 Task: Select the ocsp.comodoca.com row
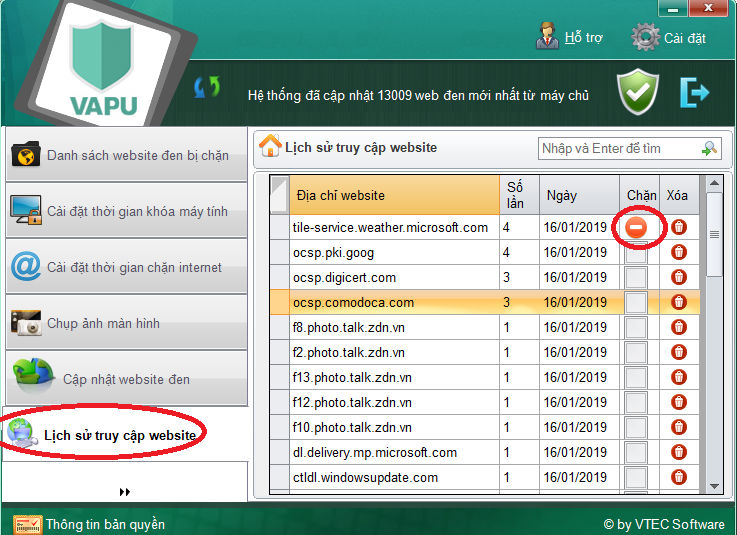pos(485,302)
